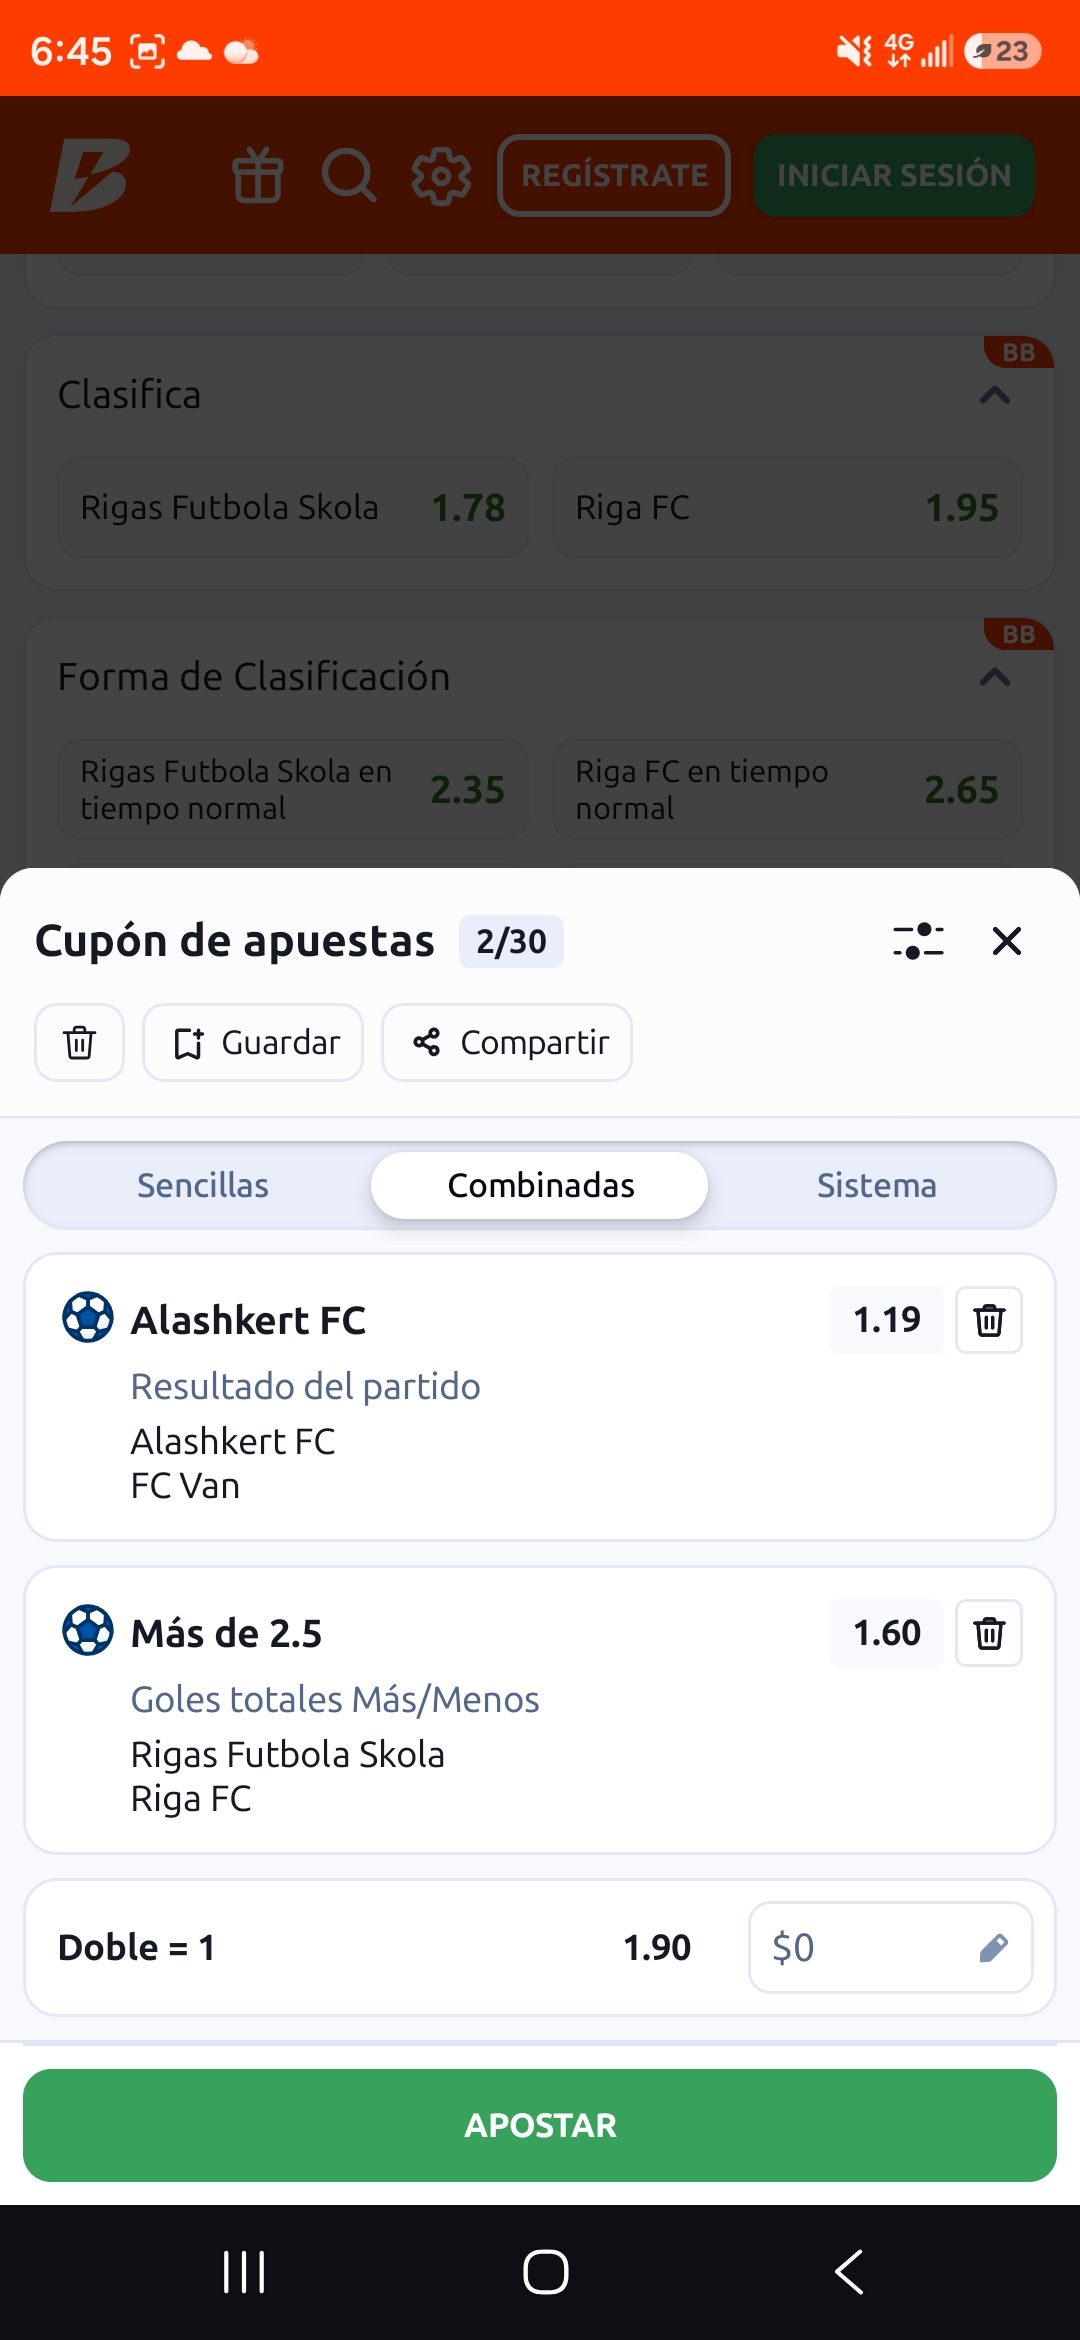The image size is (1080, 2340).
Task: Delete the Alashkert FC selection with trash icon
Action: coord(989,1320)
